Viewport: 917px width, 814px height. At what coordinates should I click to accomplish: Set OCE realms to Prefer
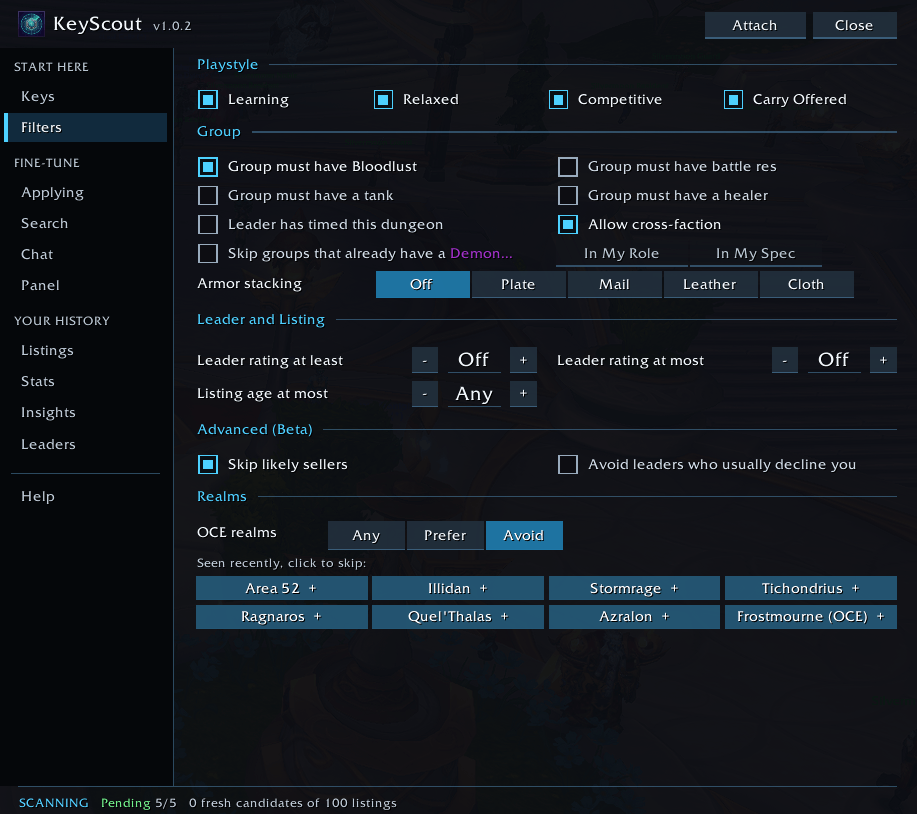click(445, 536)
